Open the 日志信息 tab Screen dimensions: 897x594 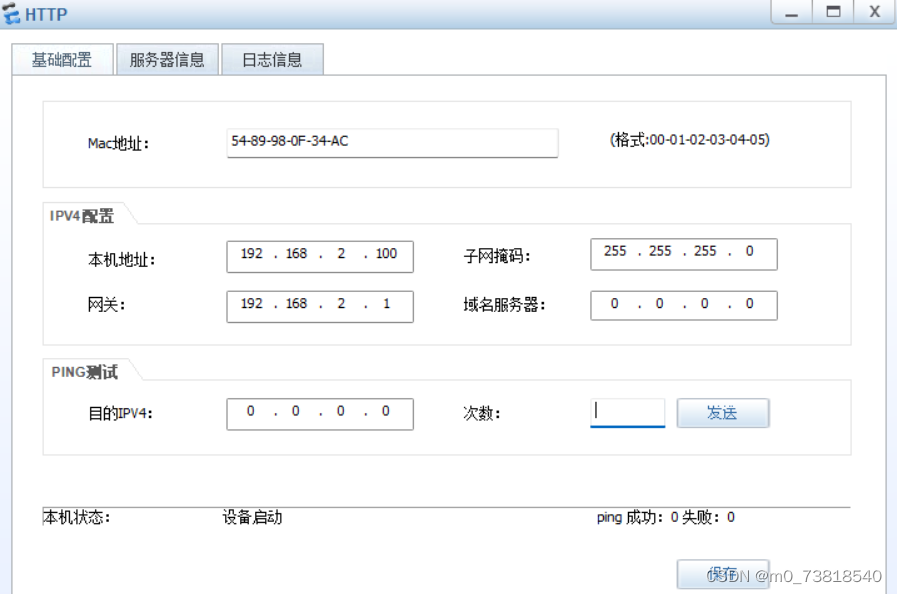[273, 59]
